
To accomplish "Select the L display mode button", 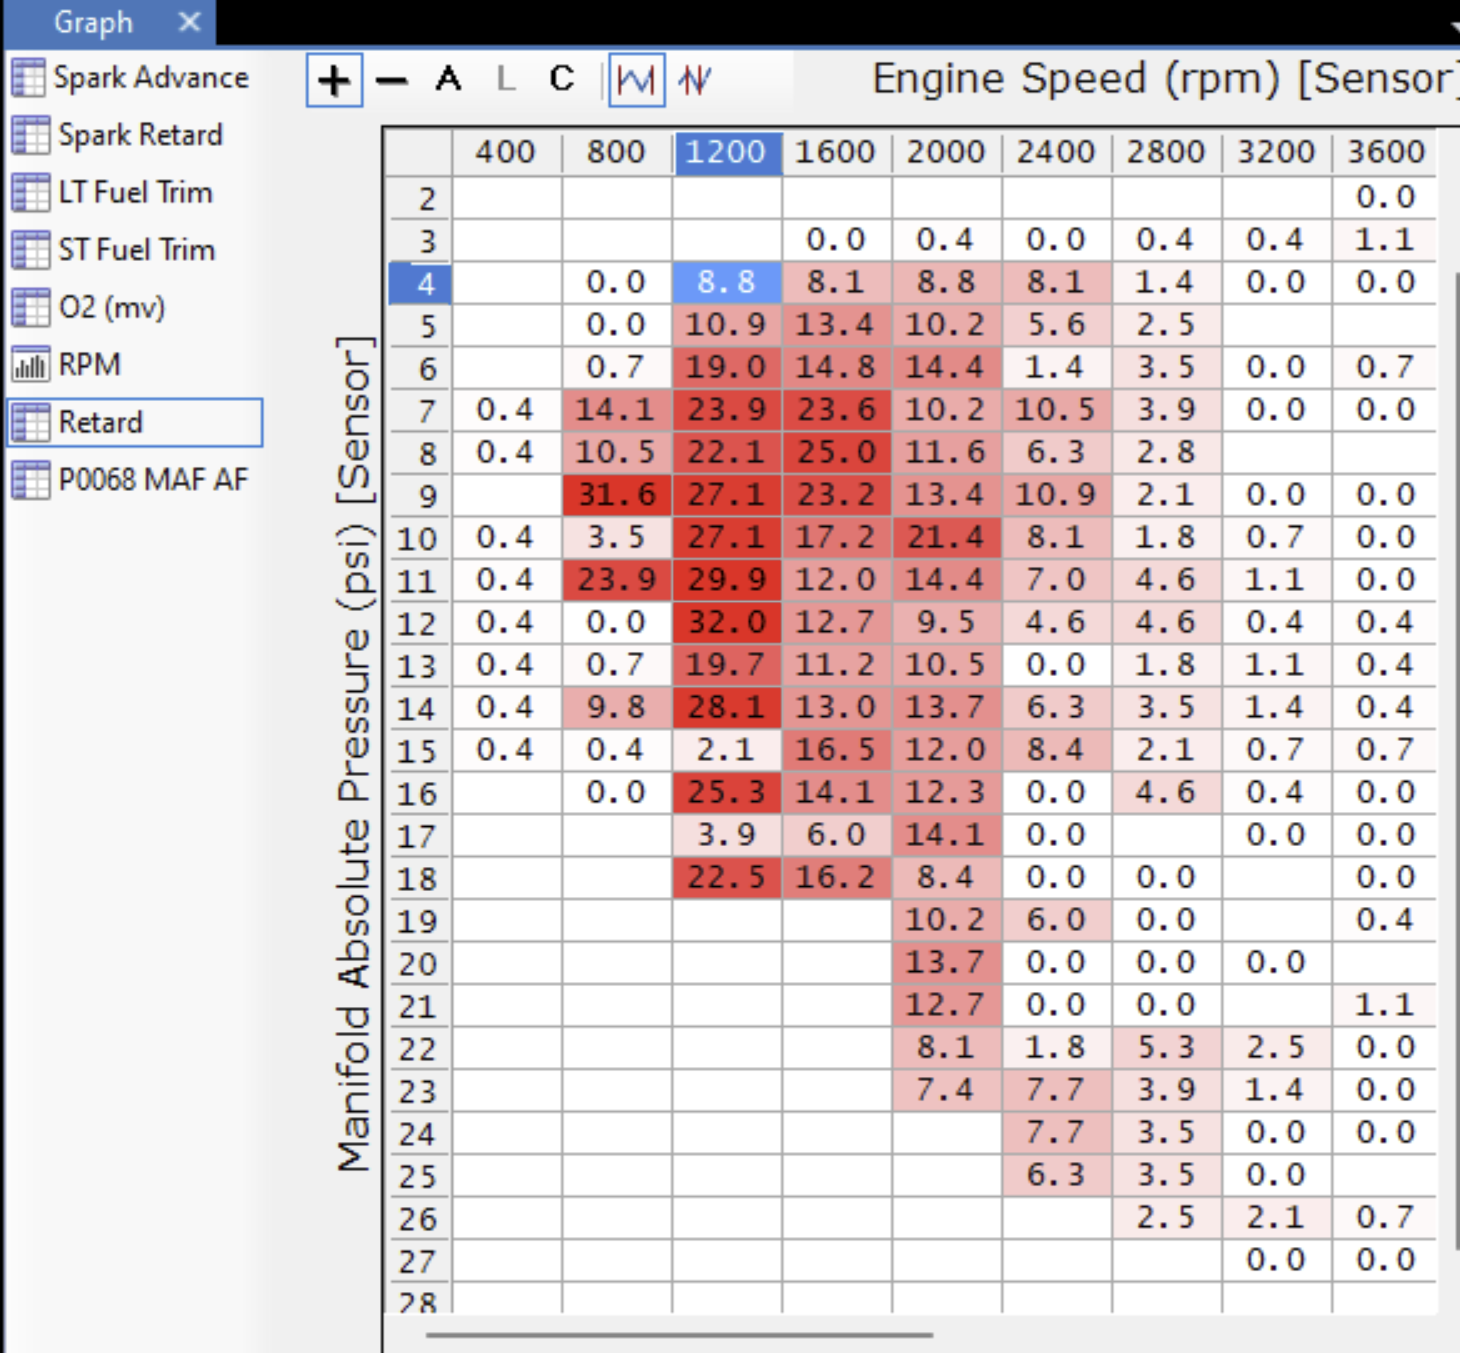I will coord(506,78).
